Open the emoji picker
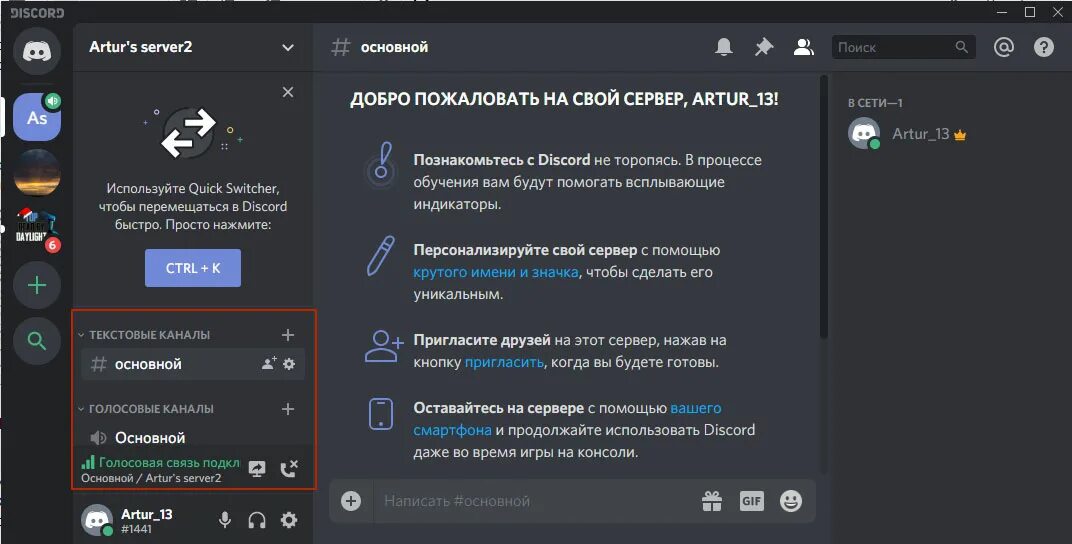The height and width of the screenshot is (544, 1072). [791, 502]
